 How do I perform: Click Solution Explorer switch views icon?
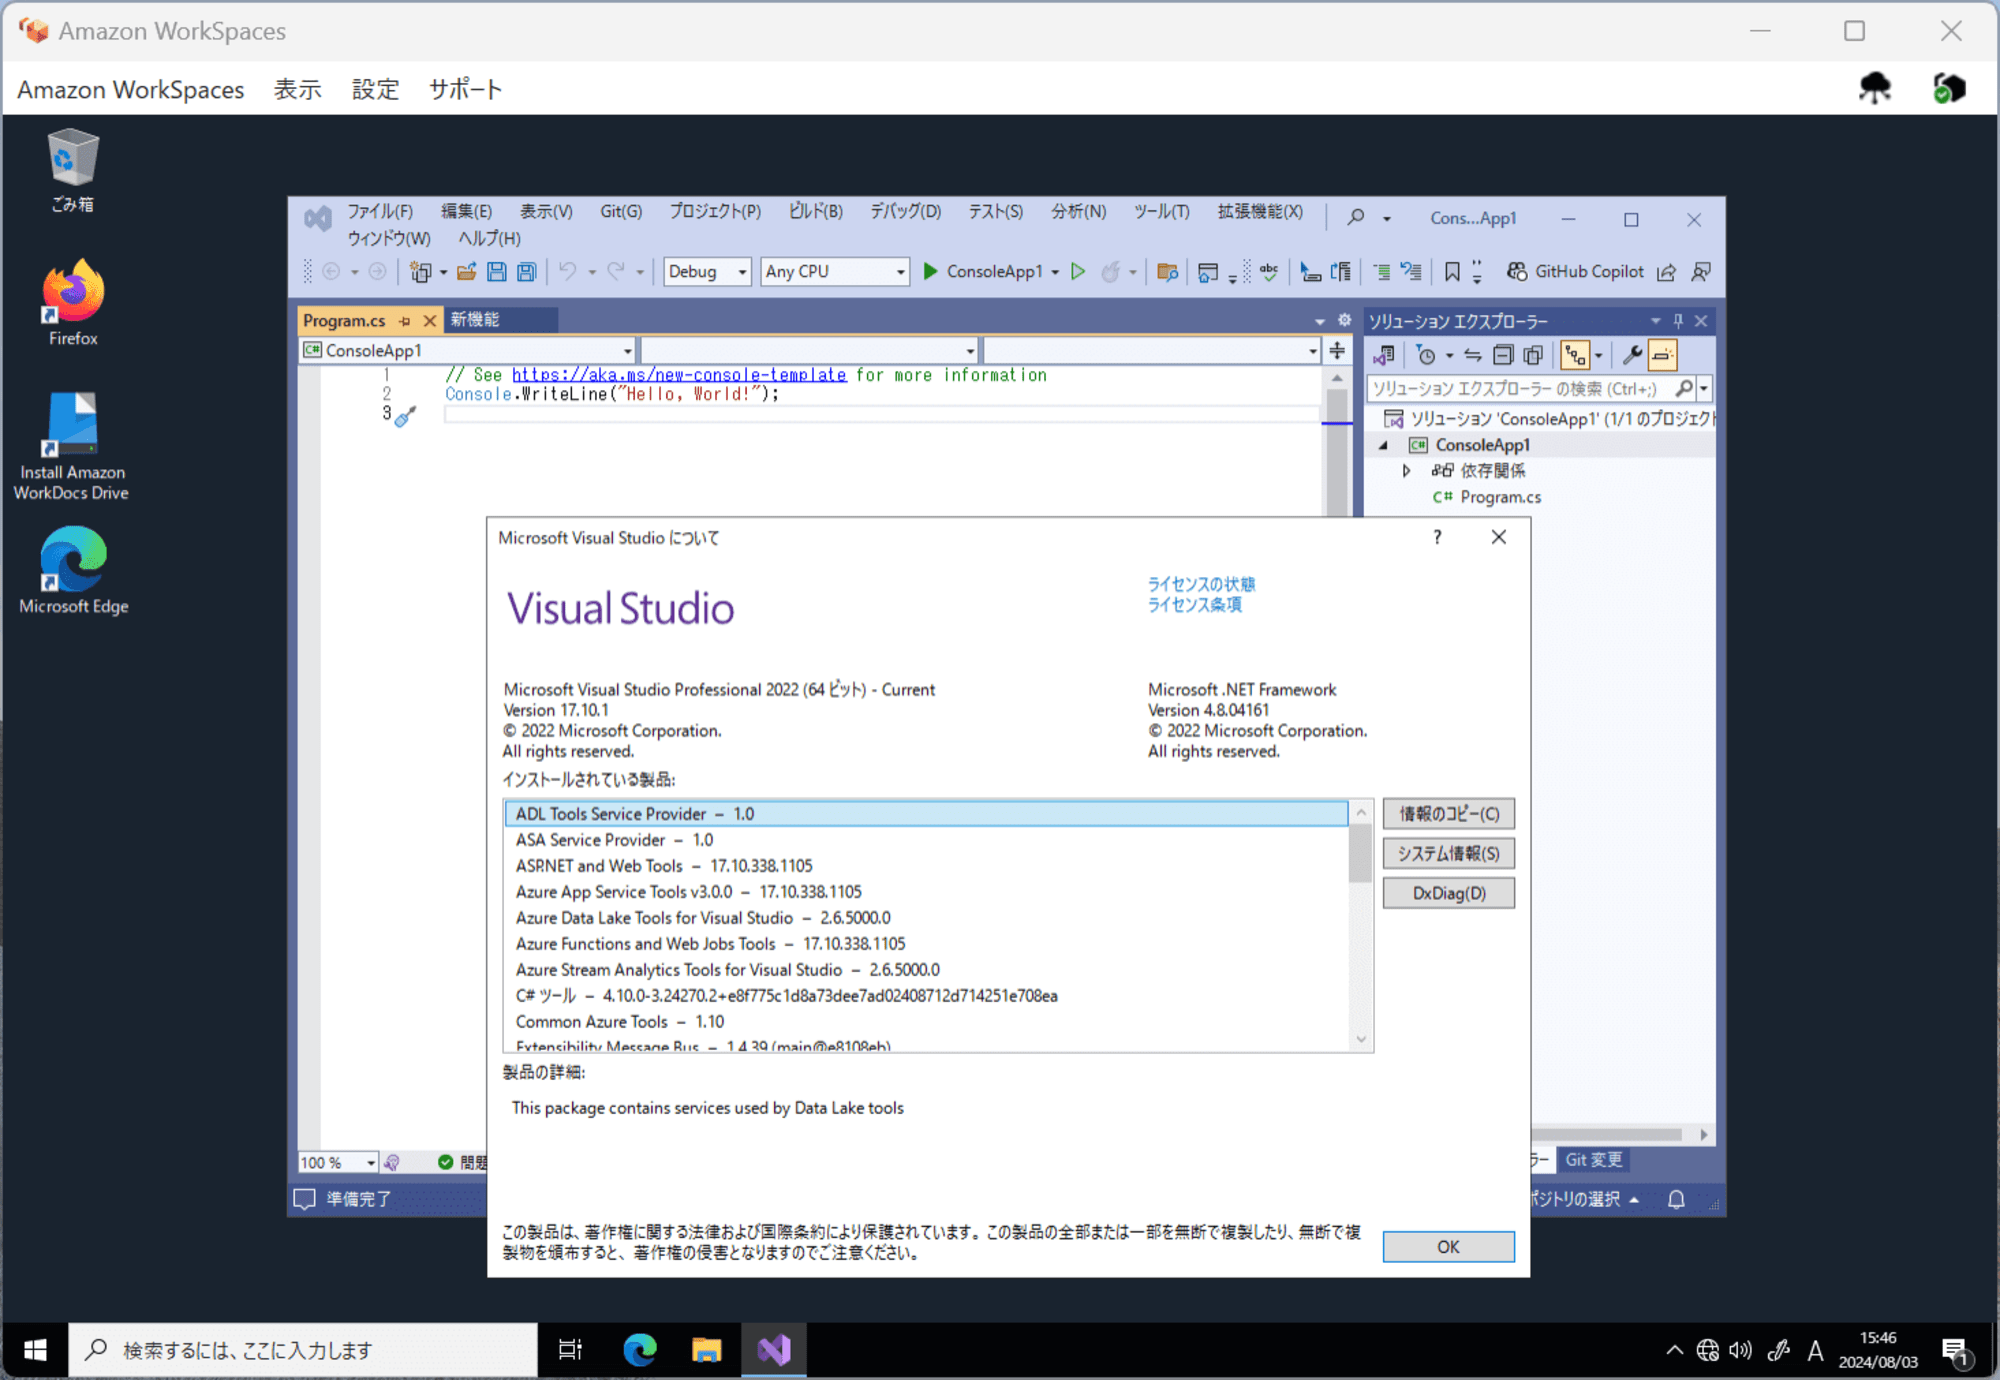tap(1385, 355)
